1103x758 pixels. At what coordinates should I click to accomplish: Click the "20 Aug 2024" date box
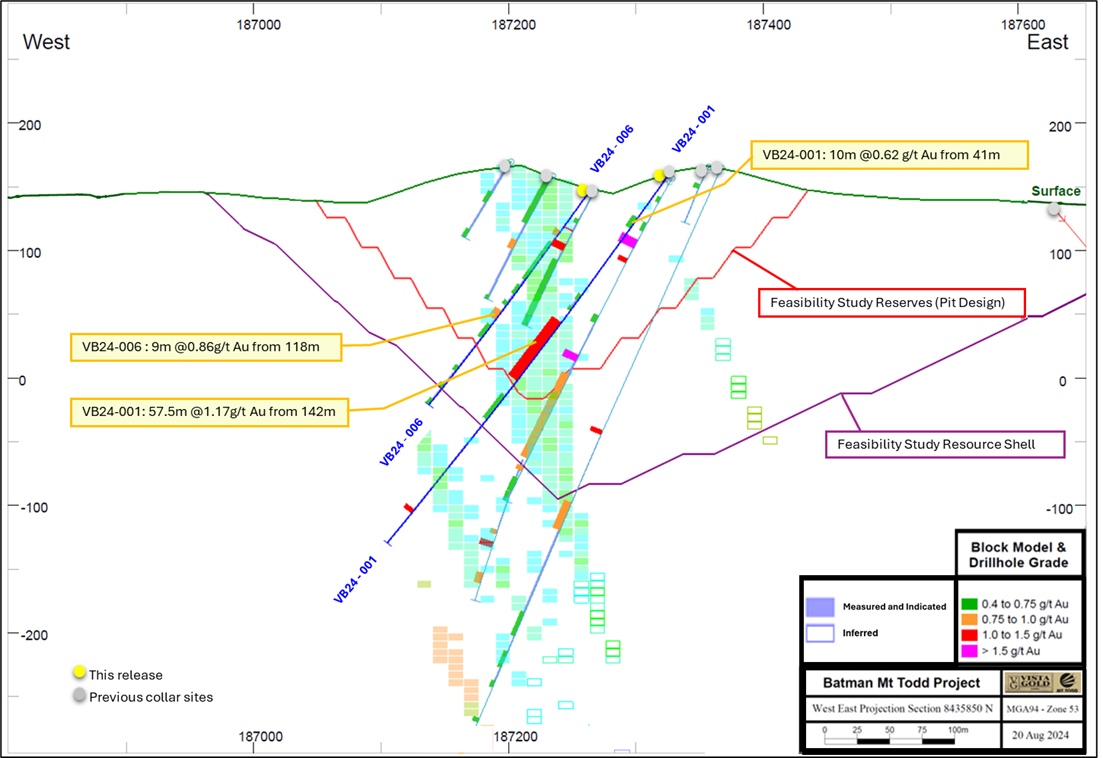click(1040, 735)
